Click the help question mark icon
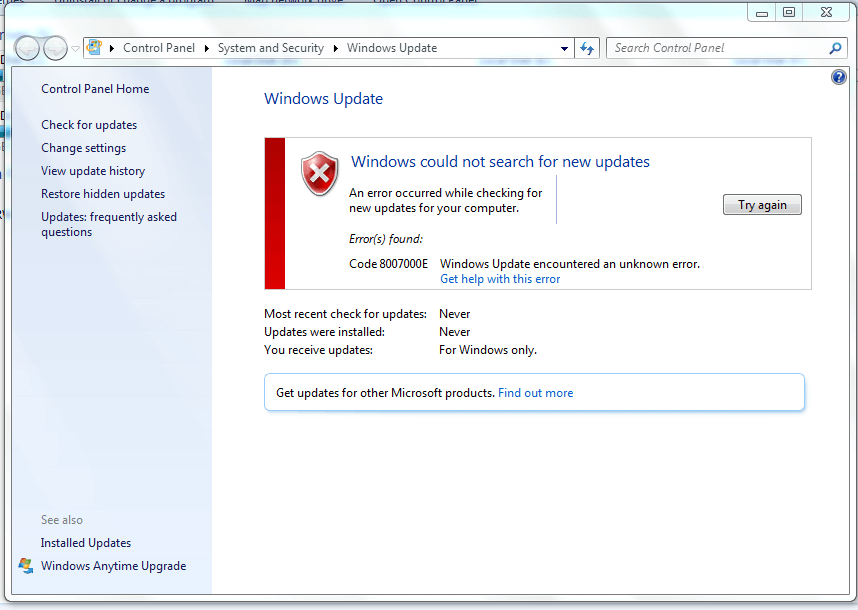Image resolution: width=858 pixels, height=610 pixels. pyautogui.click(x=839, y=77)
